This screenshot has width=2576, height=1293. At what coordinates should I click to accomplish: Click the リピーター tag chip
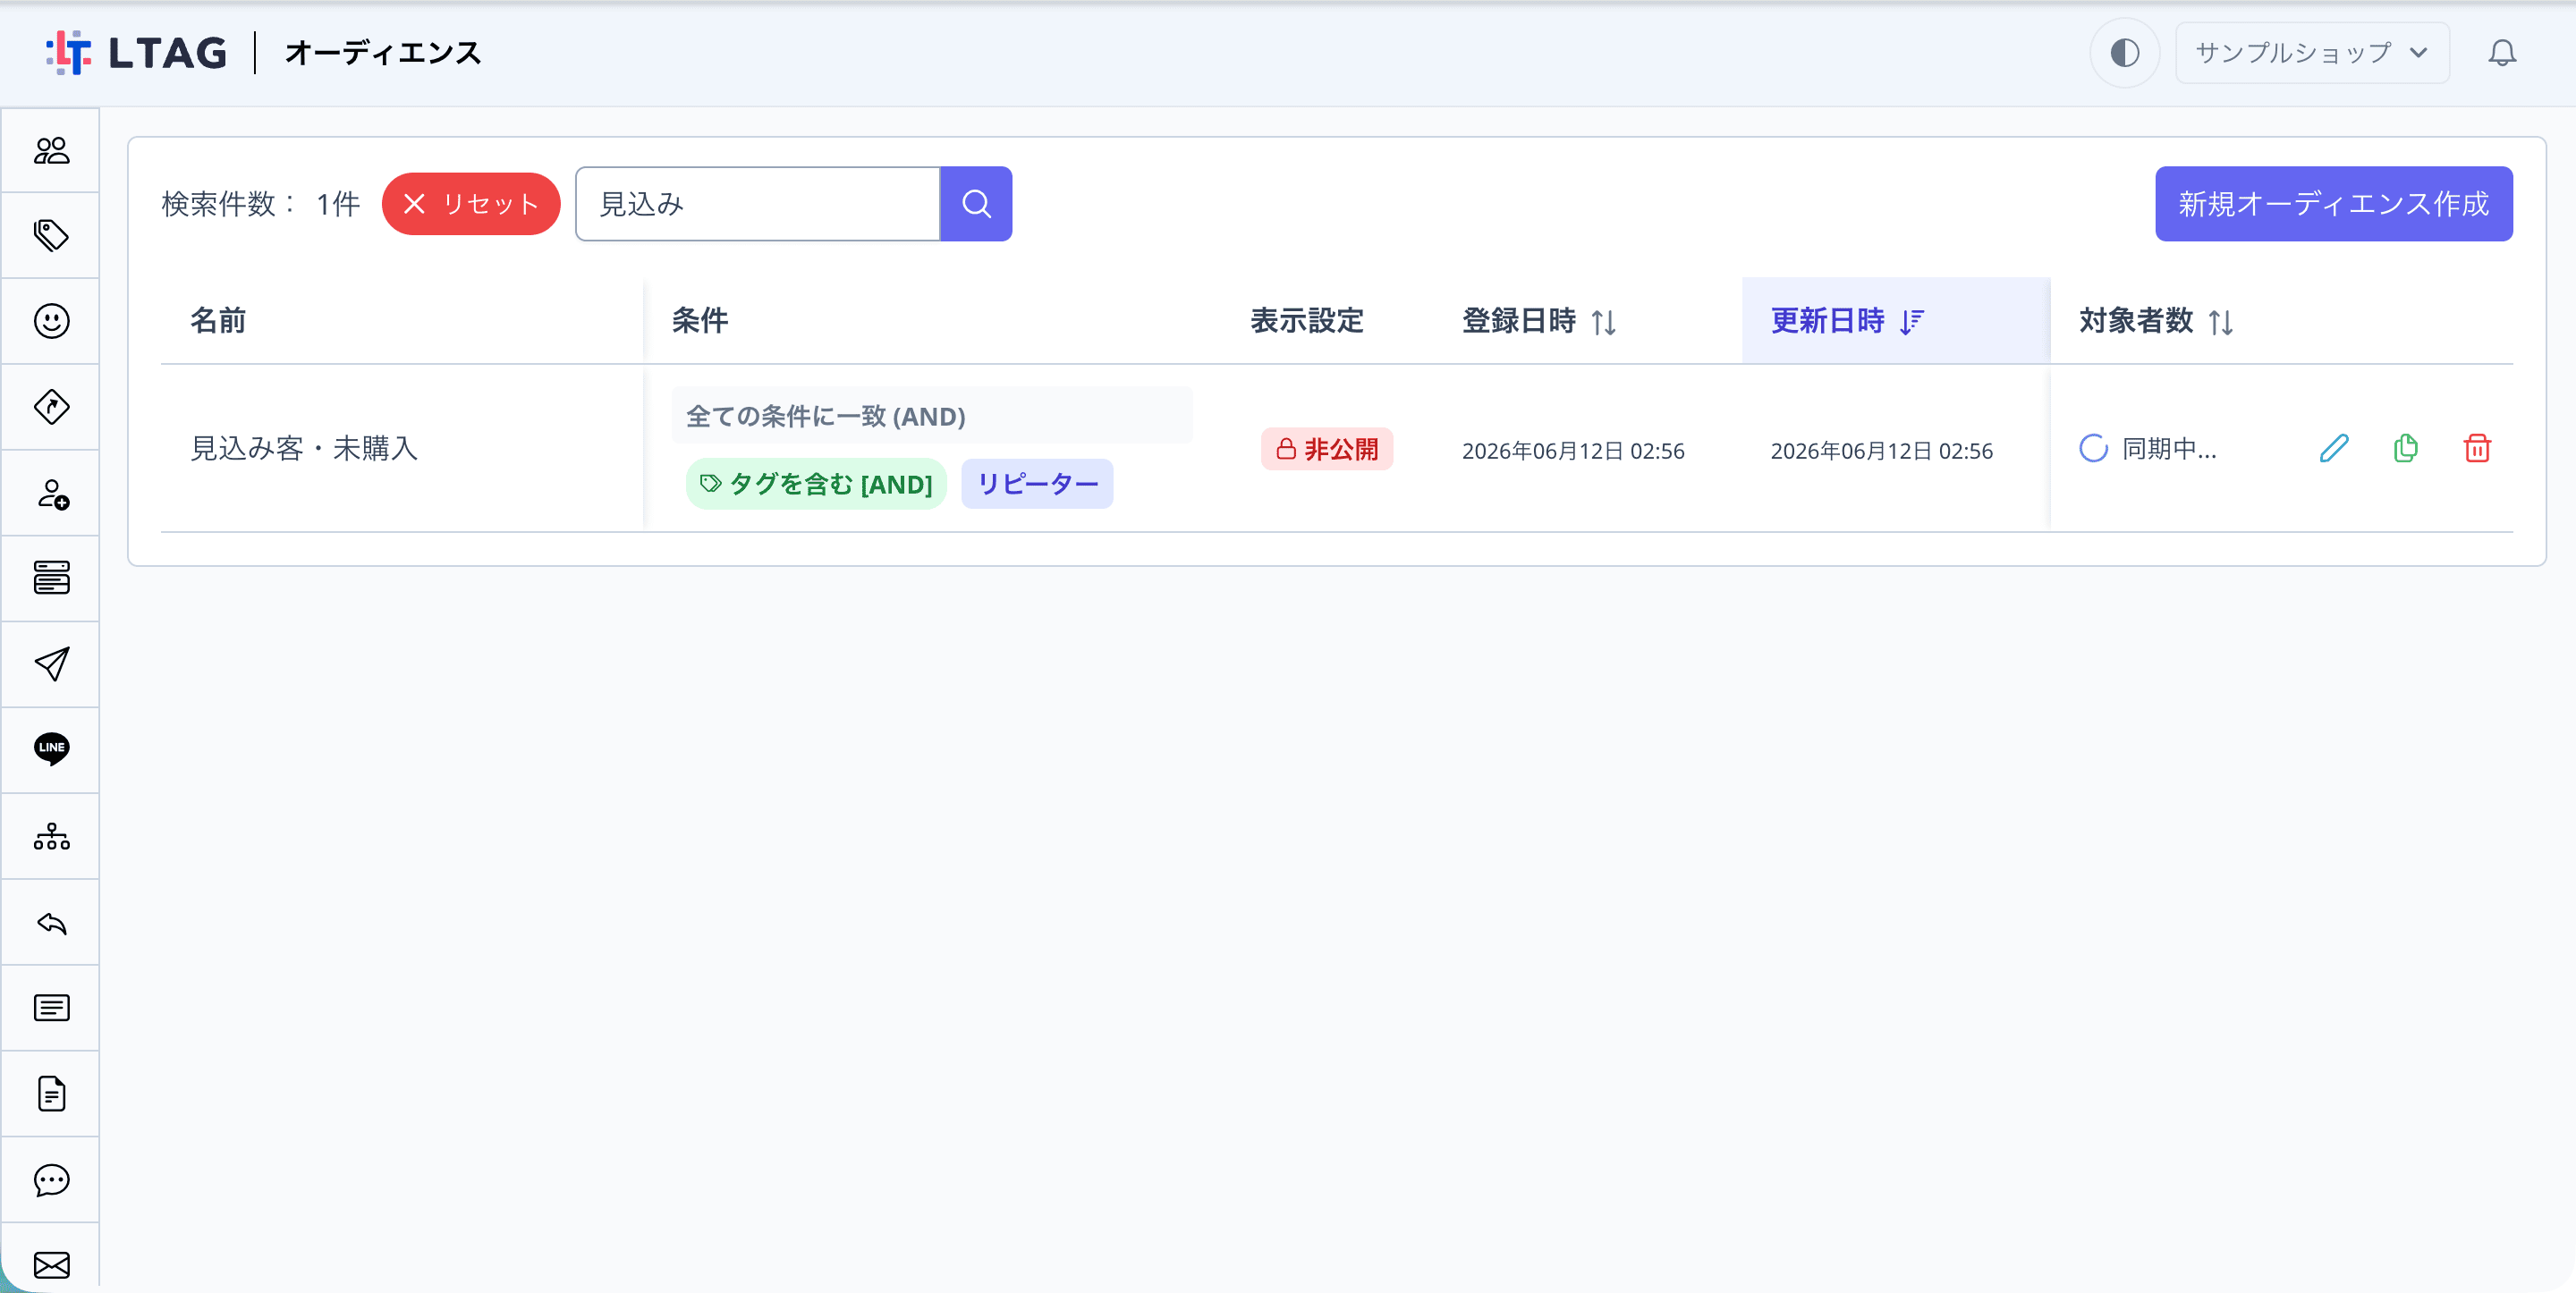pyautogui.click(x=1037, y=484)
